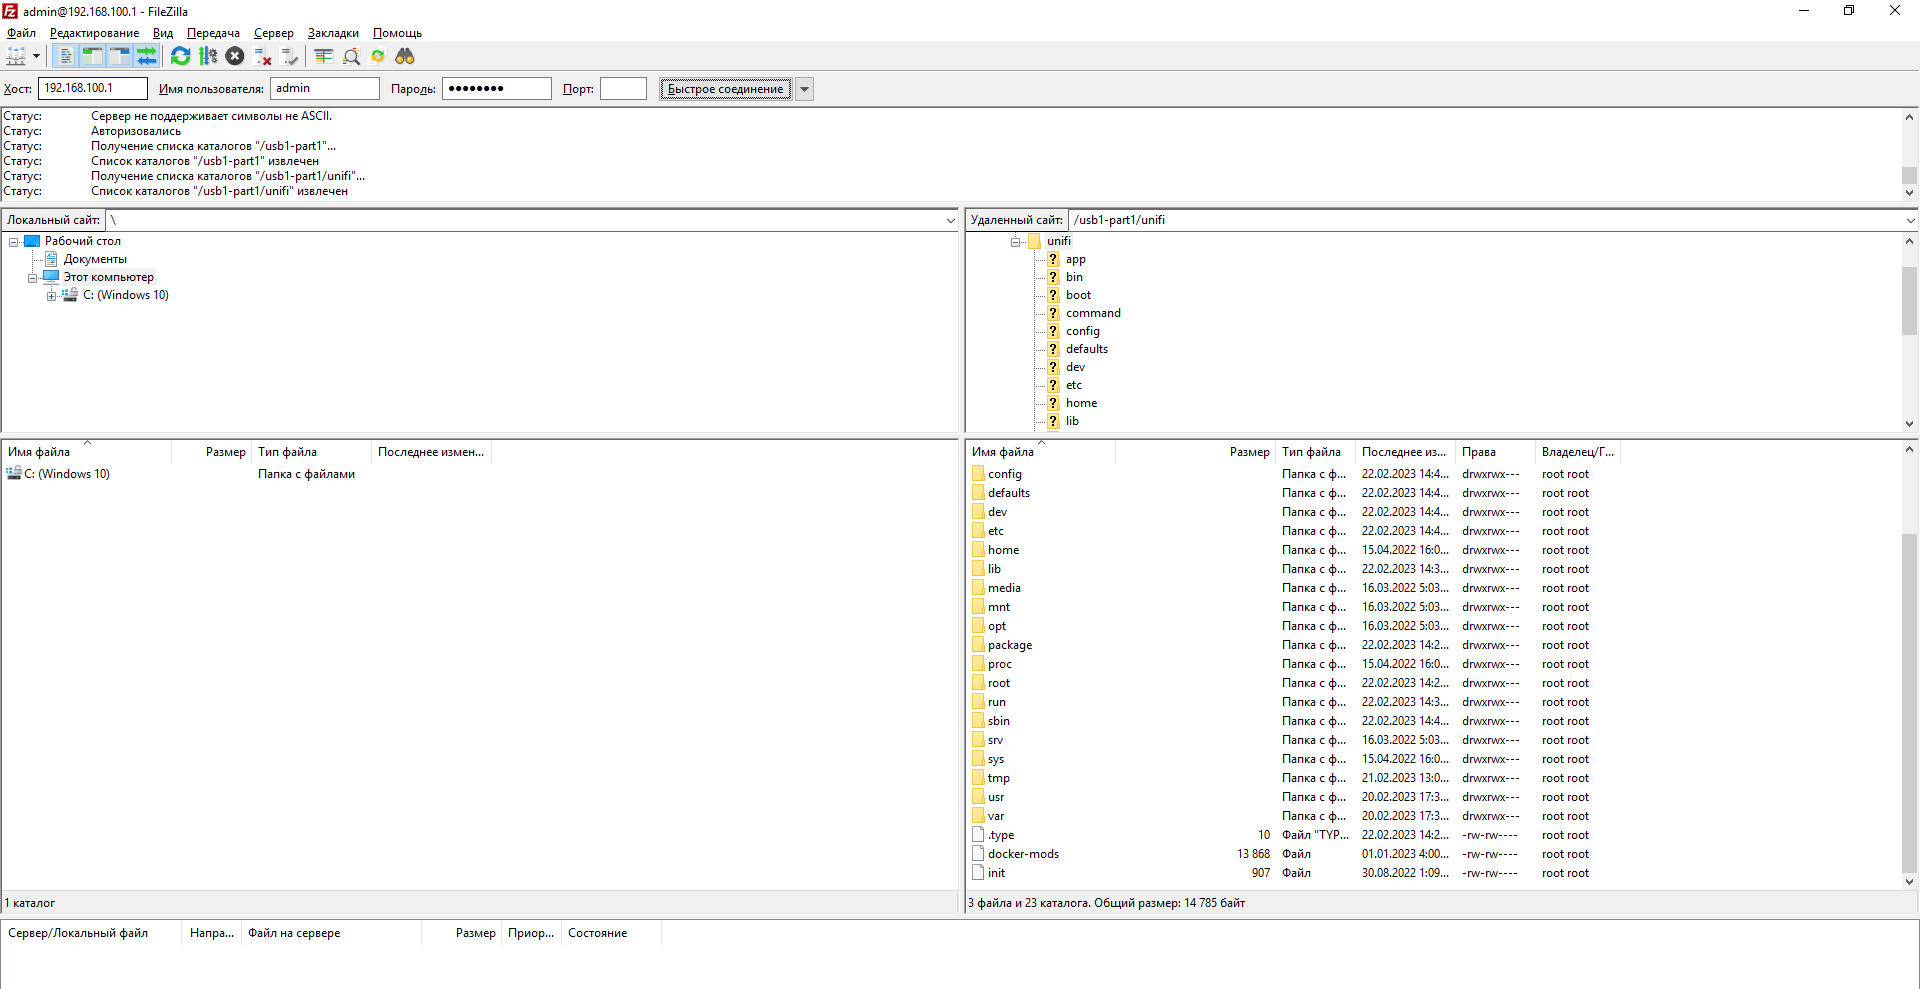Select the media folder in remote list
Screen dimensions: 1920x989
tap(1004, 588)
